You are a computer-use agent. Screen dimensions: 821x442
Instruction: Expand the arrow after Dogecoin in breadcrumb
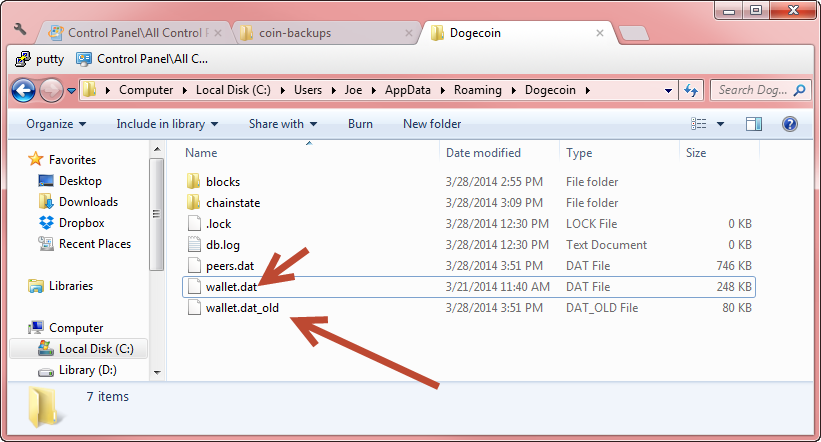pos(587,91)
